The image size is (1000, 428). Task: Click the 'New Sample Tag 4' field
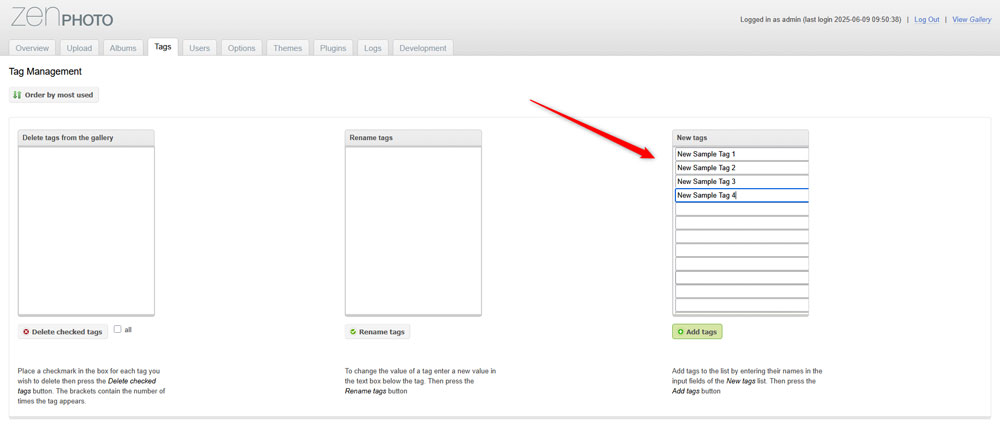click(742, 195)
